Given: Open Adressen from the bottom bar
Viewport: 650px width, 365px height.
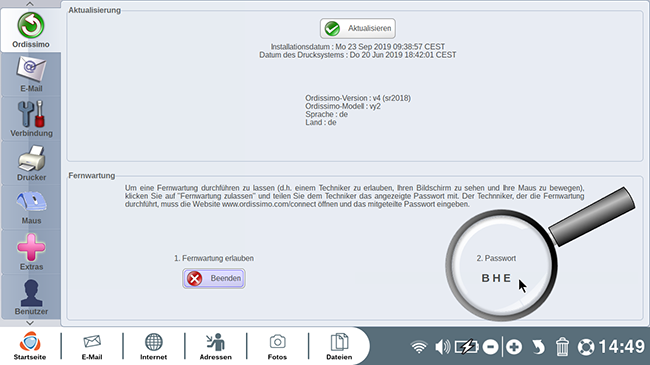Looking at the screenshot, I should pos(216,346).
